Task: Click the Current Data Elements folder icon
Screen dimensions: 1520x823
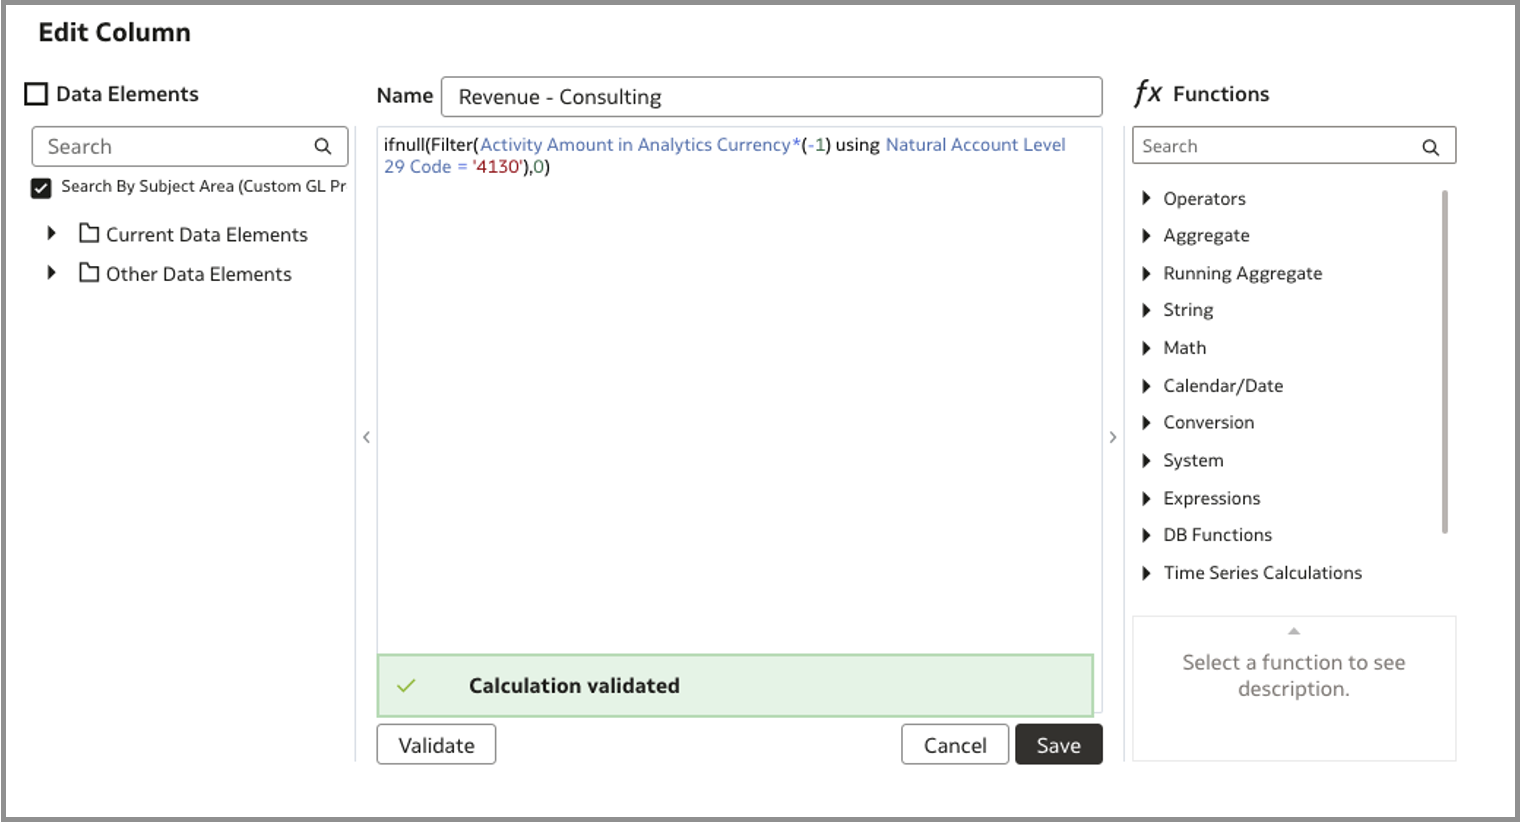Action: pyautogui.click(x=89, y=234)
